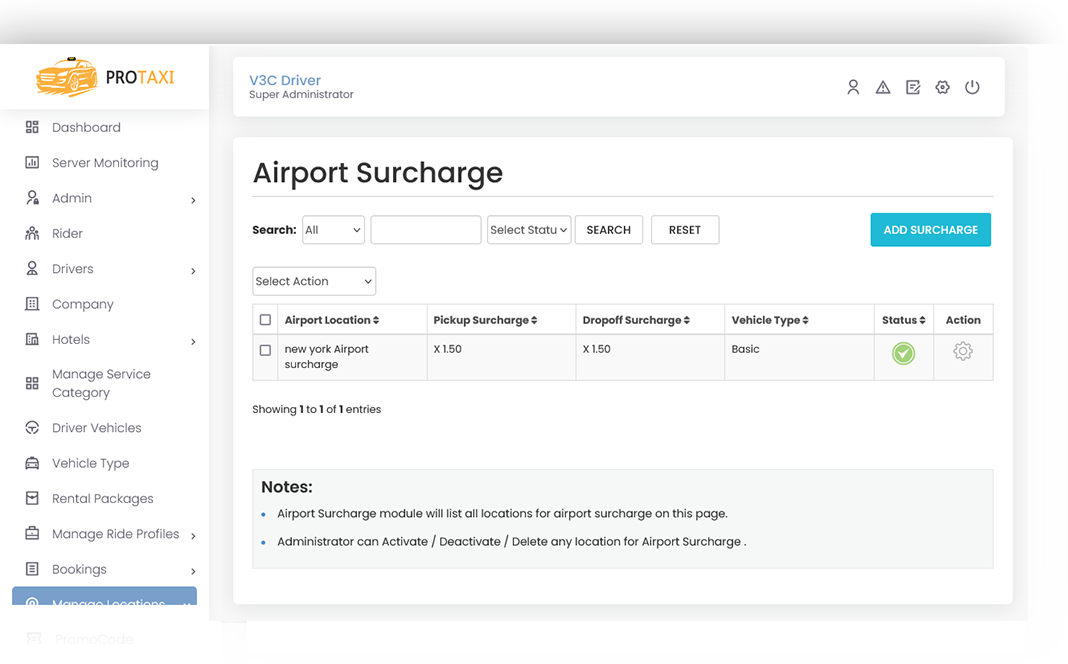Click the Company building icon in sidebar
This screenshot has height=664, width=1068.
pos(32,304)
